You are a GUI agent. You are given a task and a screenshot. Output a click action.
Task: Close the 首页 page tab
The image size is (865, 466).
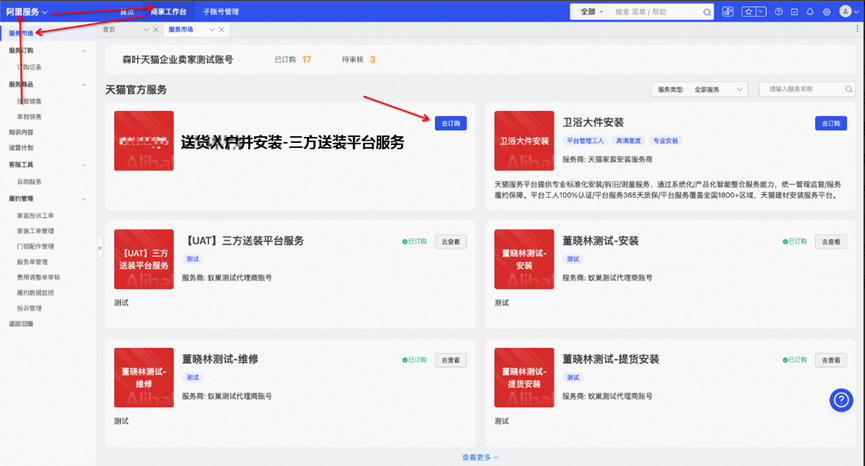(x=156, y=30)
